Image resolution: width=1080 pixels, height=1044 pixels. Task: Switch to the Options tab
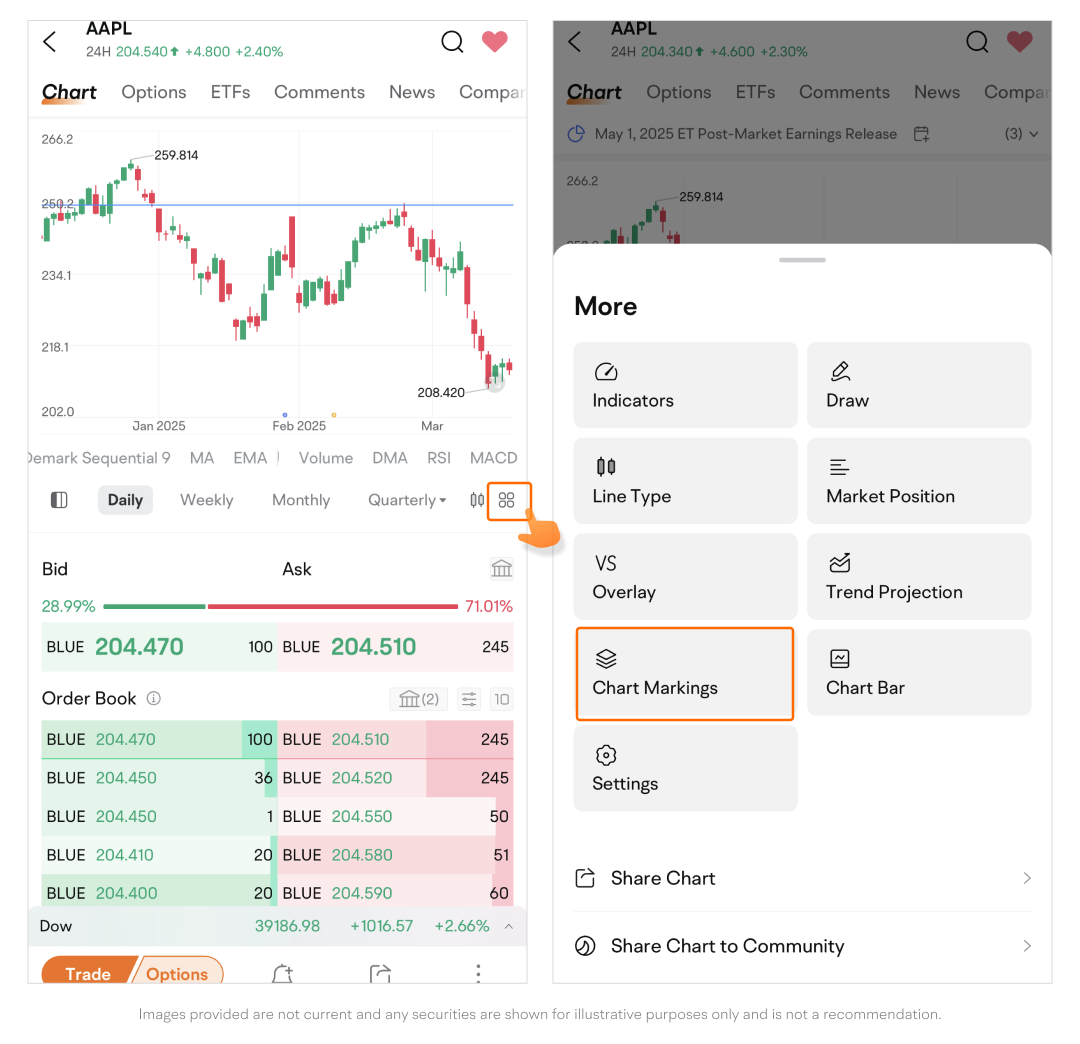point(154,92)
